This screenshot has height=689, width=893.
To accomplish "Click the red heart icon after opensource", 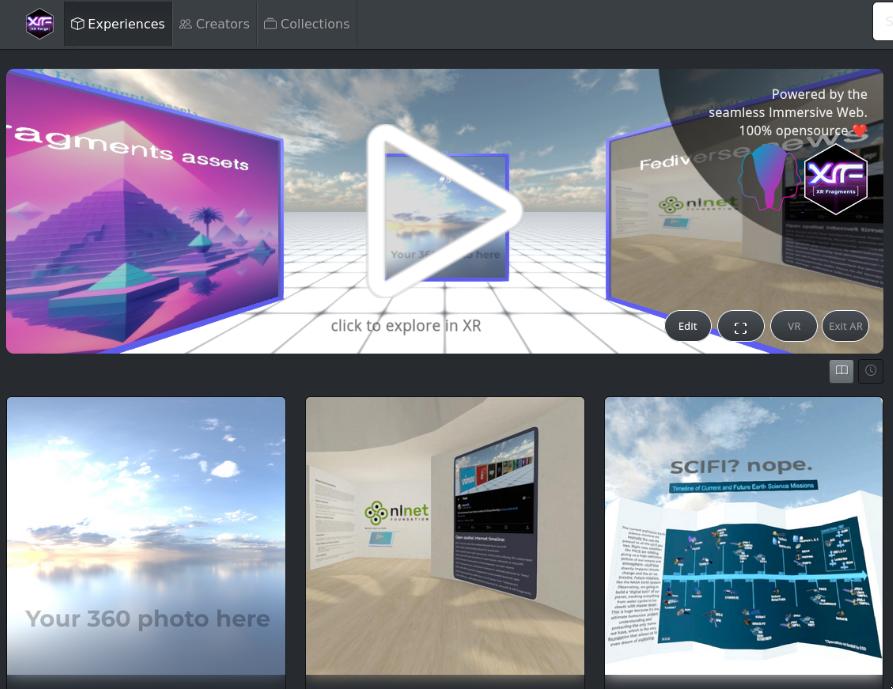I will [859, 131].
